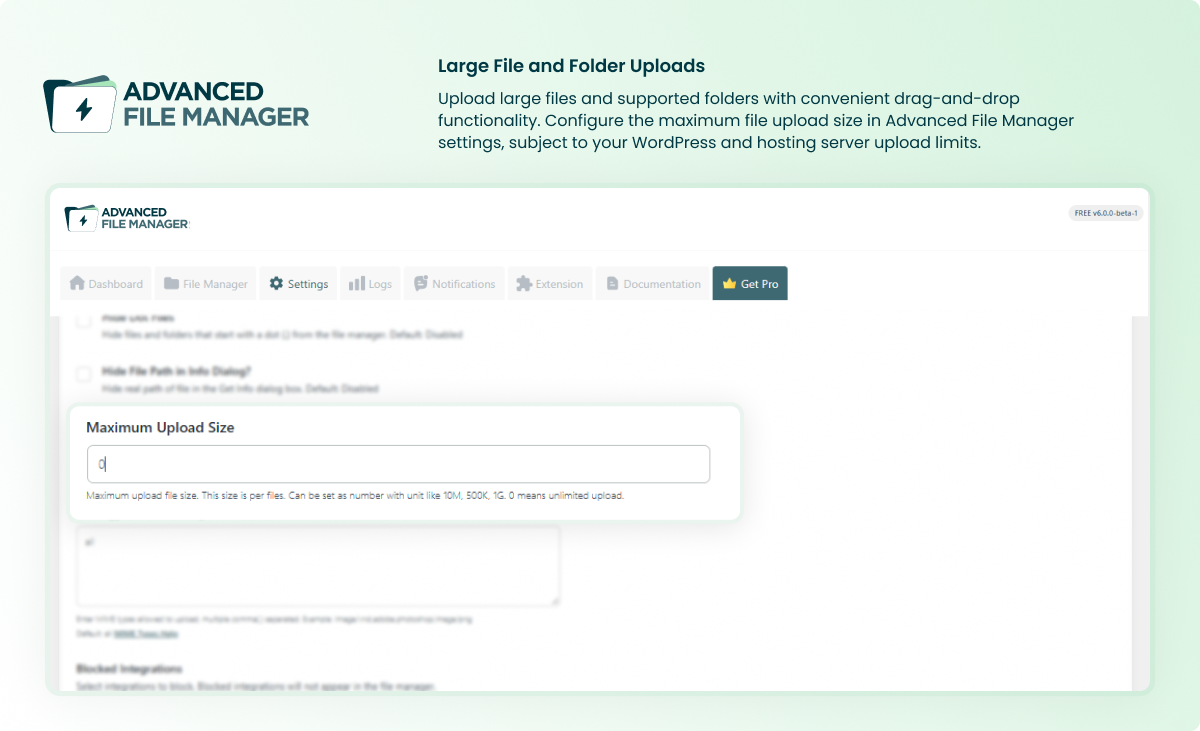This screenshot has width=1200, height=731.
Task: Toggle the Hide Dot Files checkbox
Action: (x=84, y=321)
